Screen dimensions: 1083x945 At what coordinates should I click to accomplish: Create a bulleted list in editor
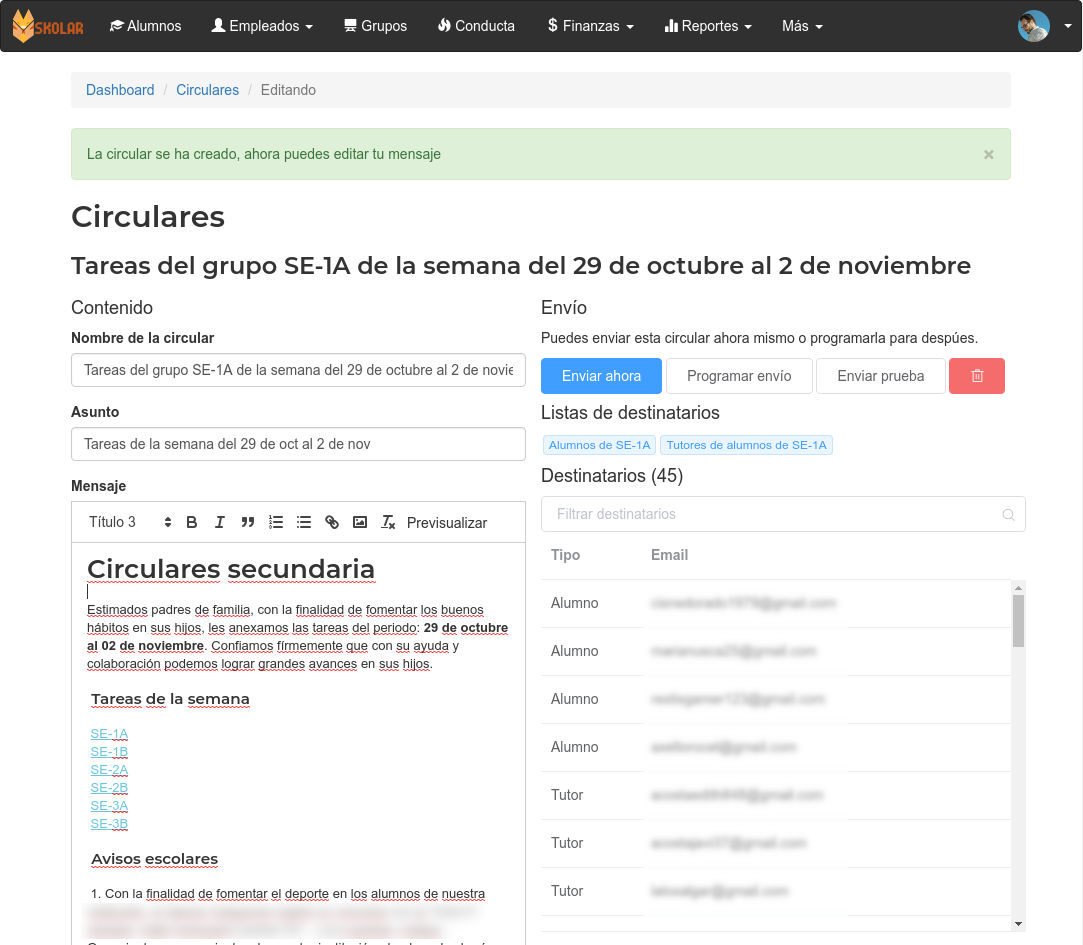tap(304, 522)
